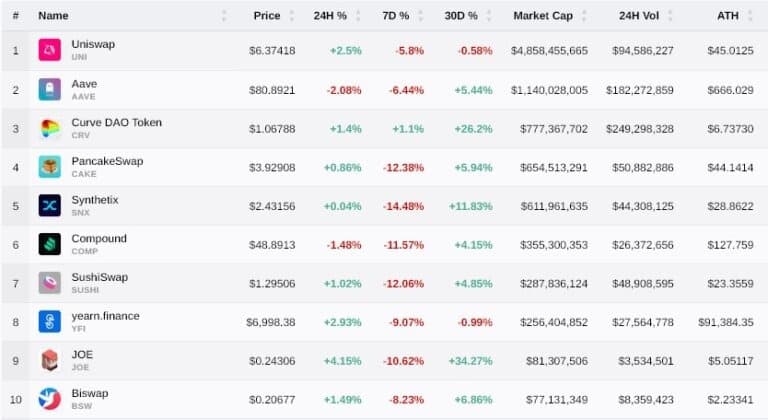
Task: Open the Synthetix coin link
Action: tap(95, 200)
